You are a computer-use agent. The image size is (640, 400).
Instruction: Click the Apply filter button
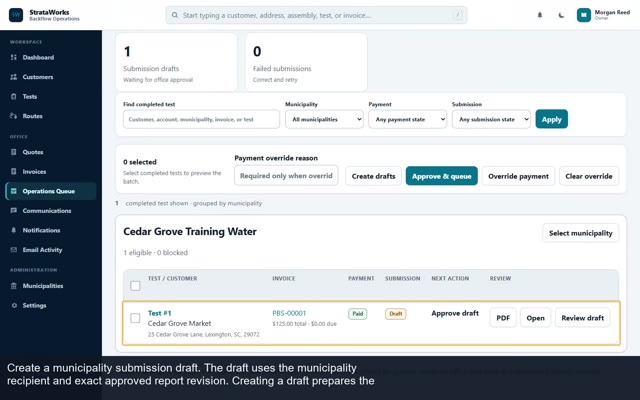(551, 119)
